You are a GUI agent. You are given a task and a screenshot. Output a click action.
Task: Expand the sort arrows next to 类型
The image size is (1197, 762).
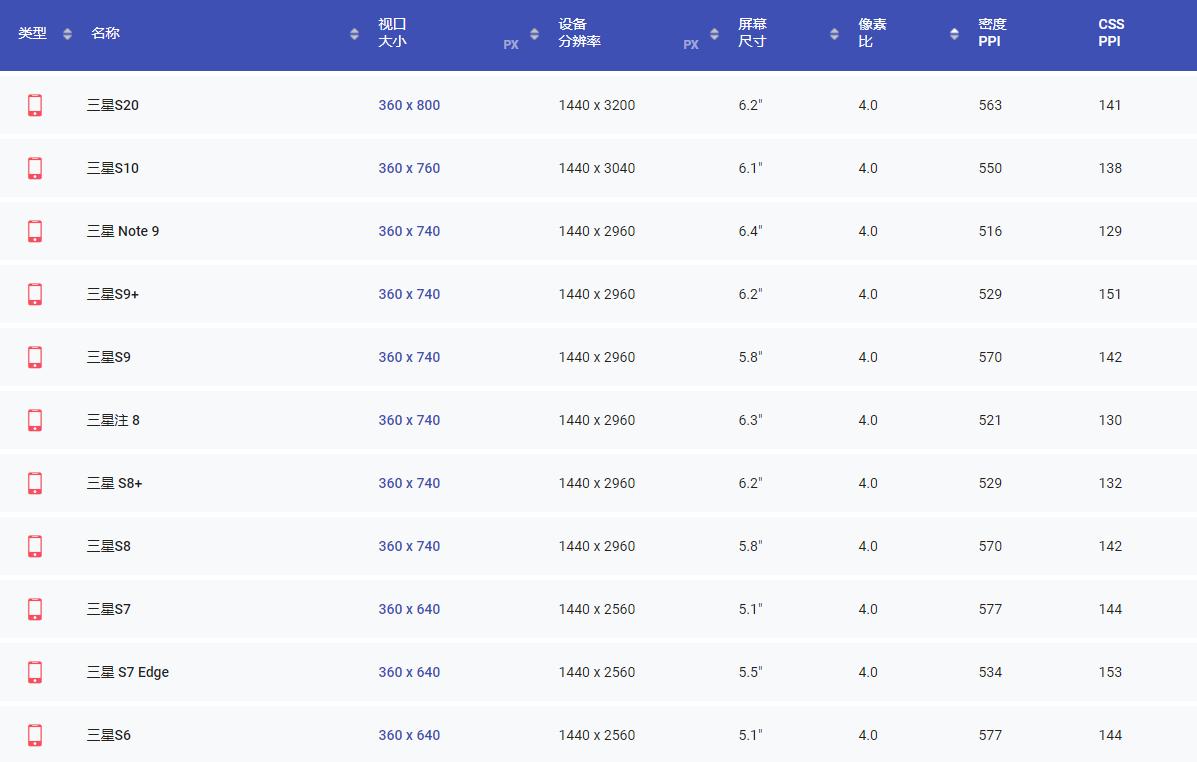tap(66, 33)
